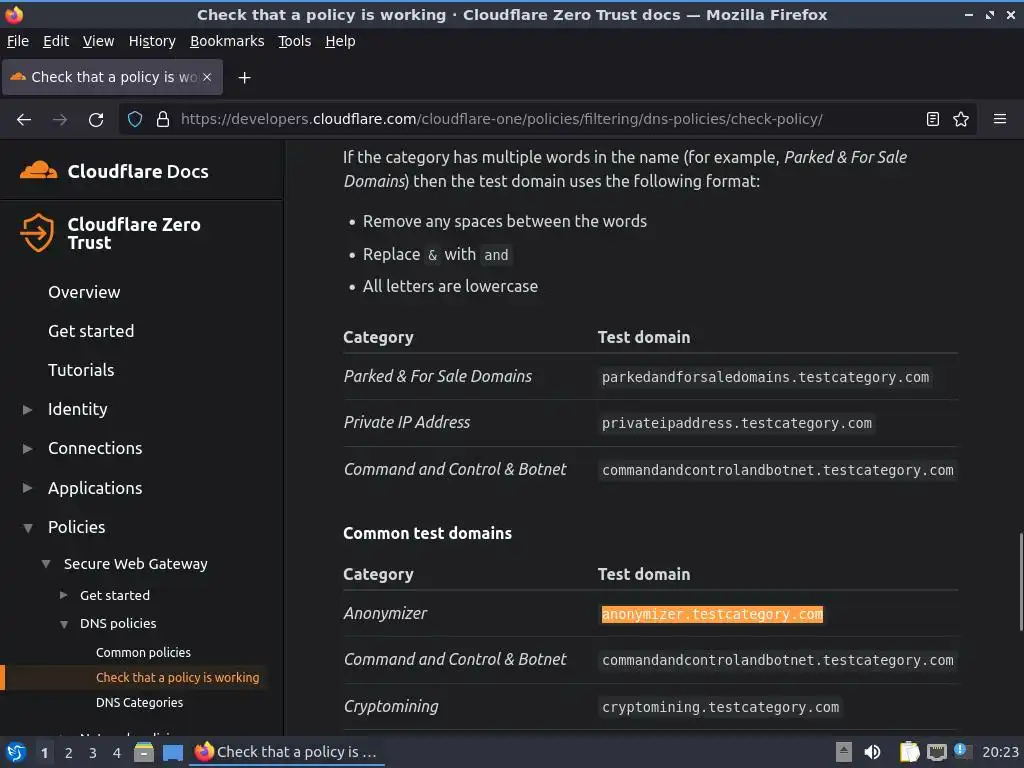This screenshot has width=1024, height=768.
Task: Click parkedandforsaledomains.testcategory.com code text
Action: [x=765, y=377]
